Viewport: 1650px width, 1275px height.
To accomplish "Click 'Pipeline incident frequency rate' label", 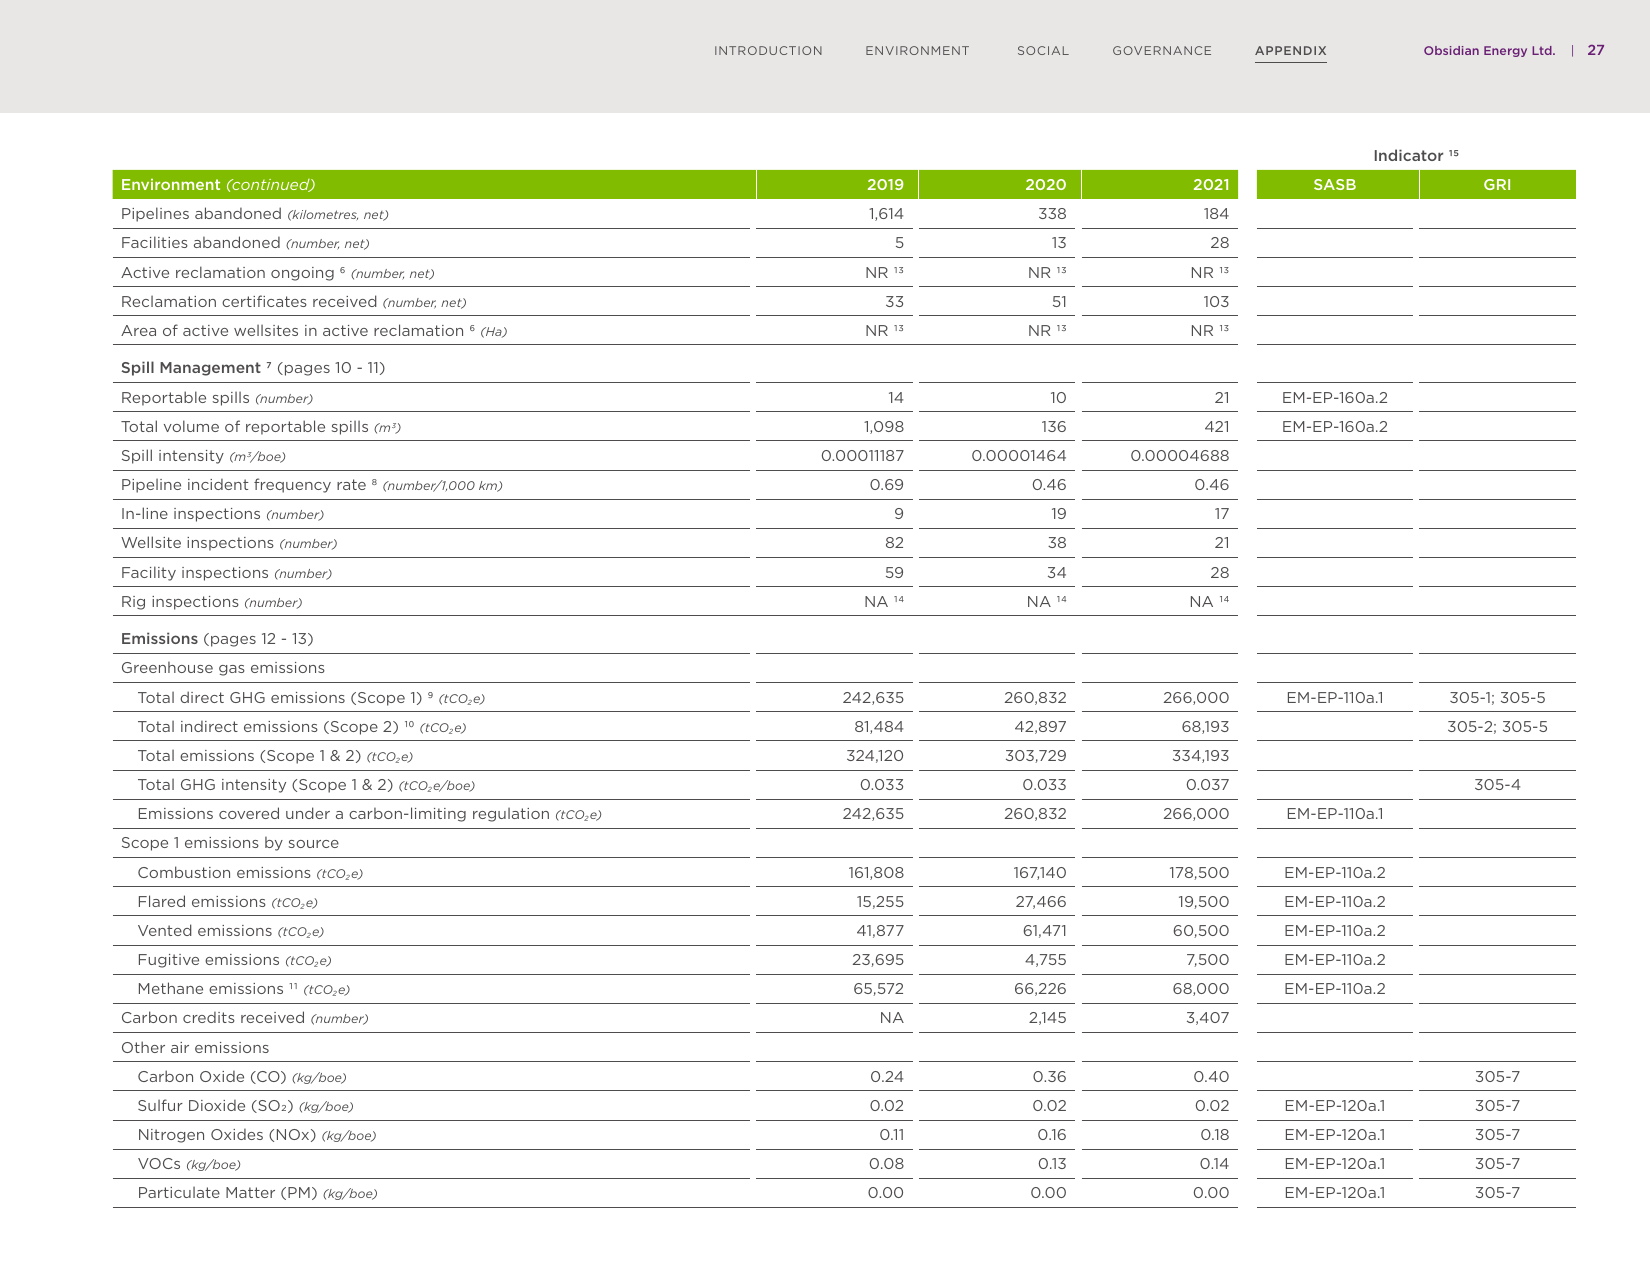I will click(312, 485).
